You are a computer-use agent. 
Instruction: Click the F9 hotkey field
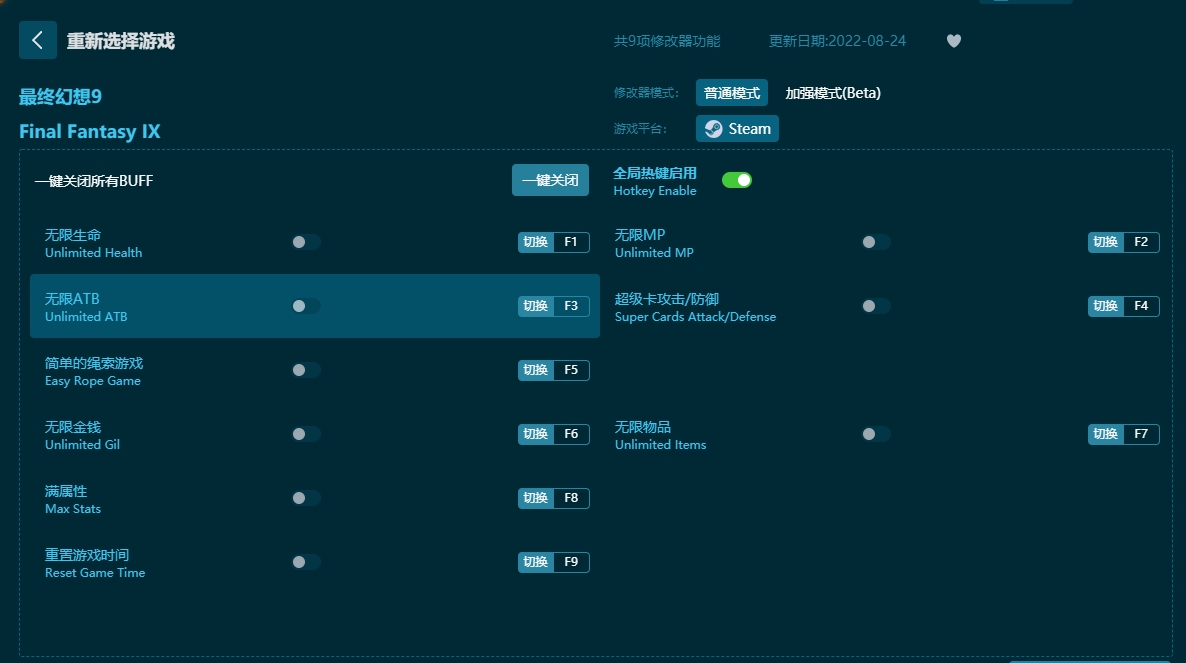click(x=571, y=562)
